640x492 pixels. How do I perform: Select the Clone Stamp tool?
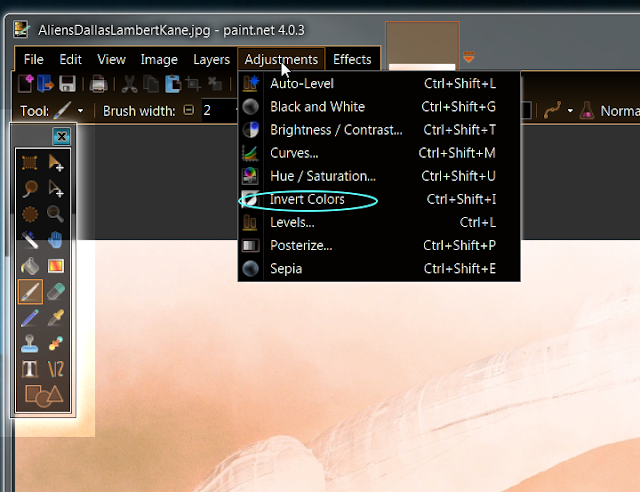coord(30,344)
